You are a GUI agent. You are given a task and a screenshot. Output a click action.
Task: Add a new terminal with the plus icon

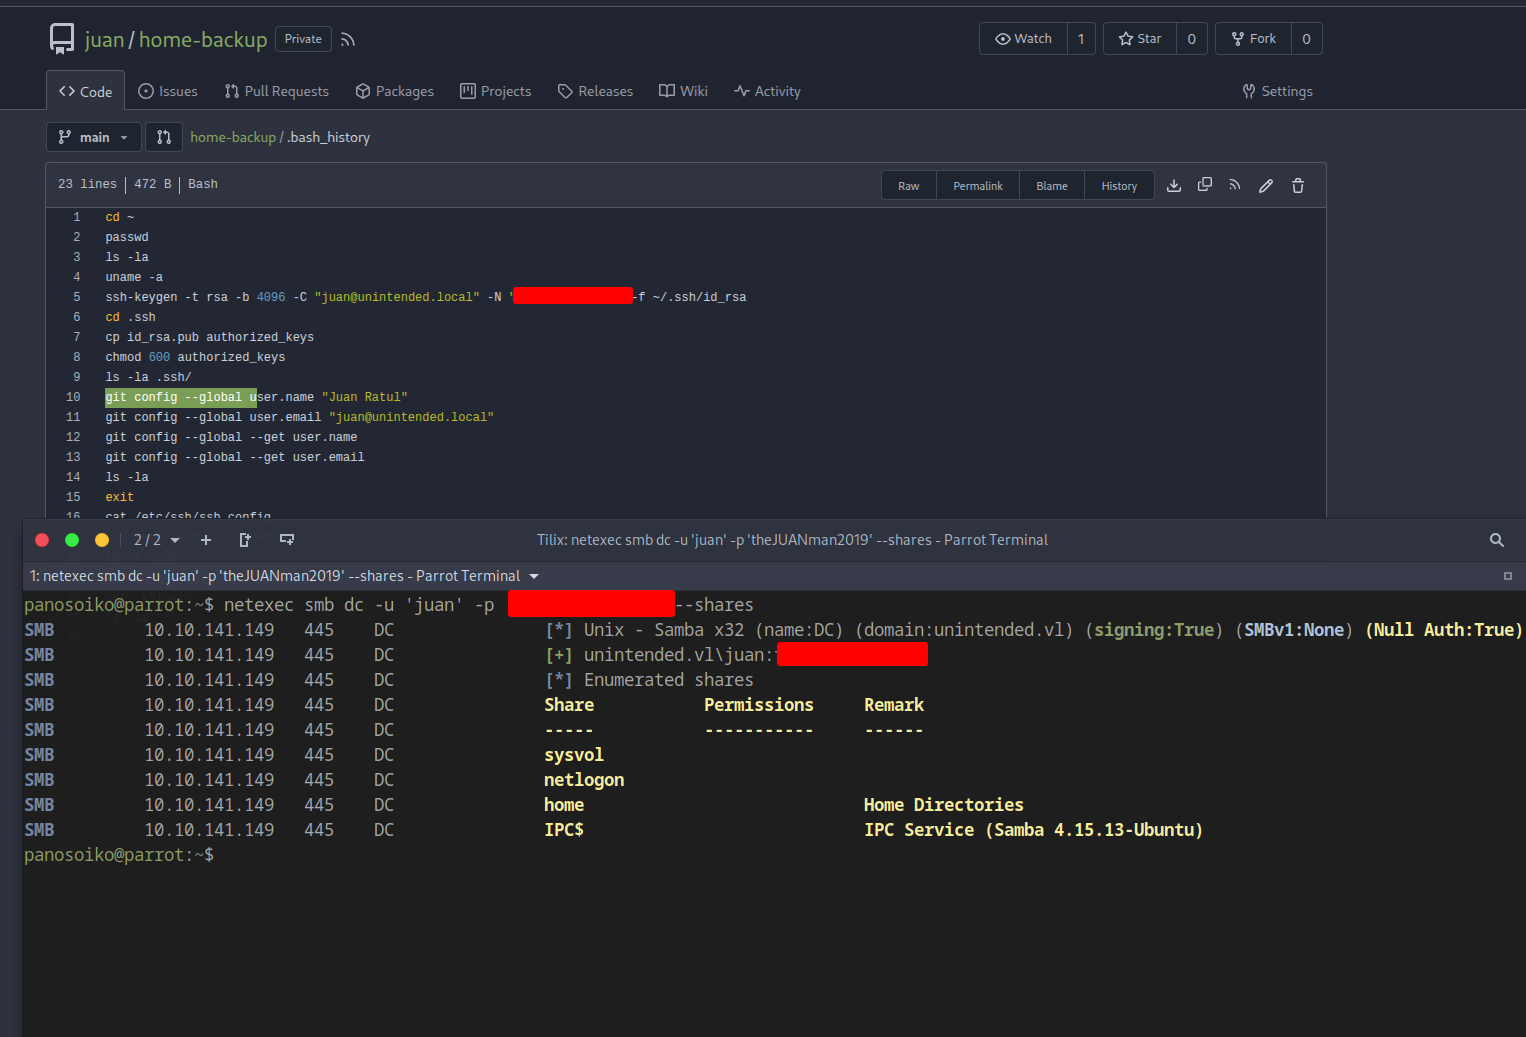tap(206, 539)
